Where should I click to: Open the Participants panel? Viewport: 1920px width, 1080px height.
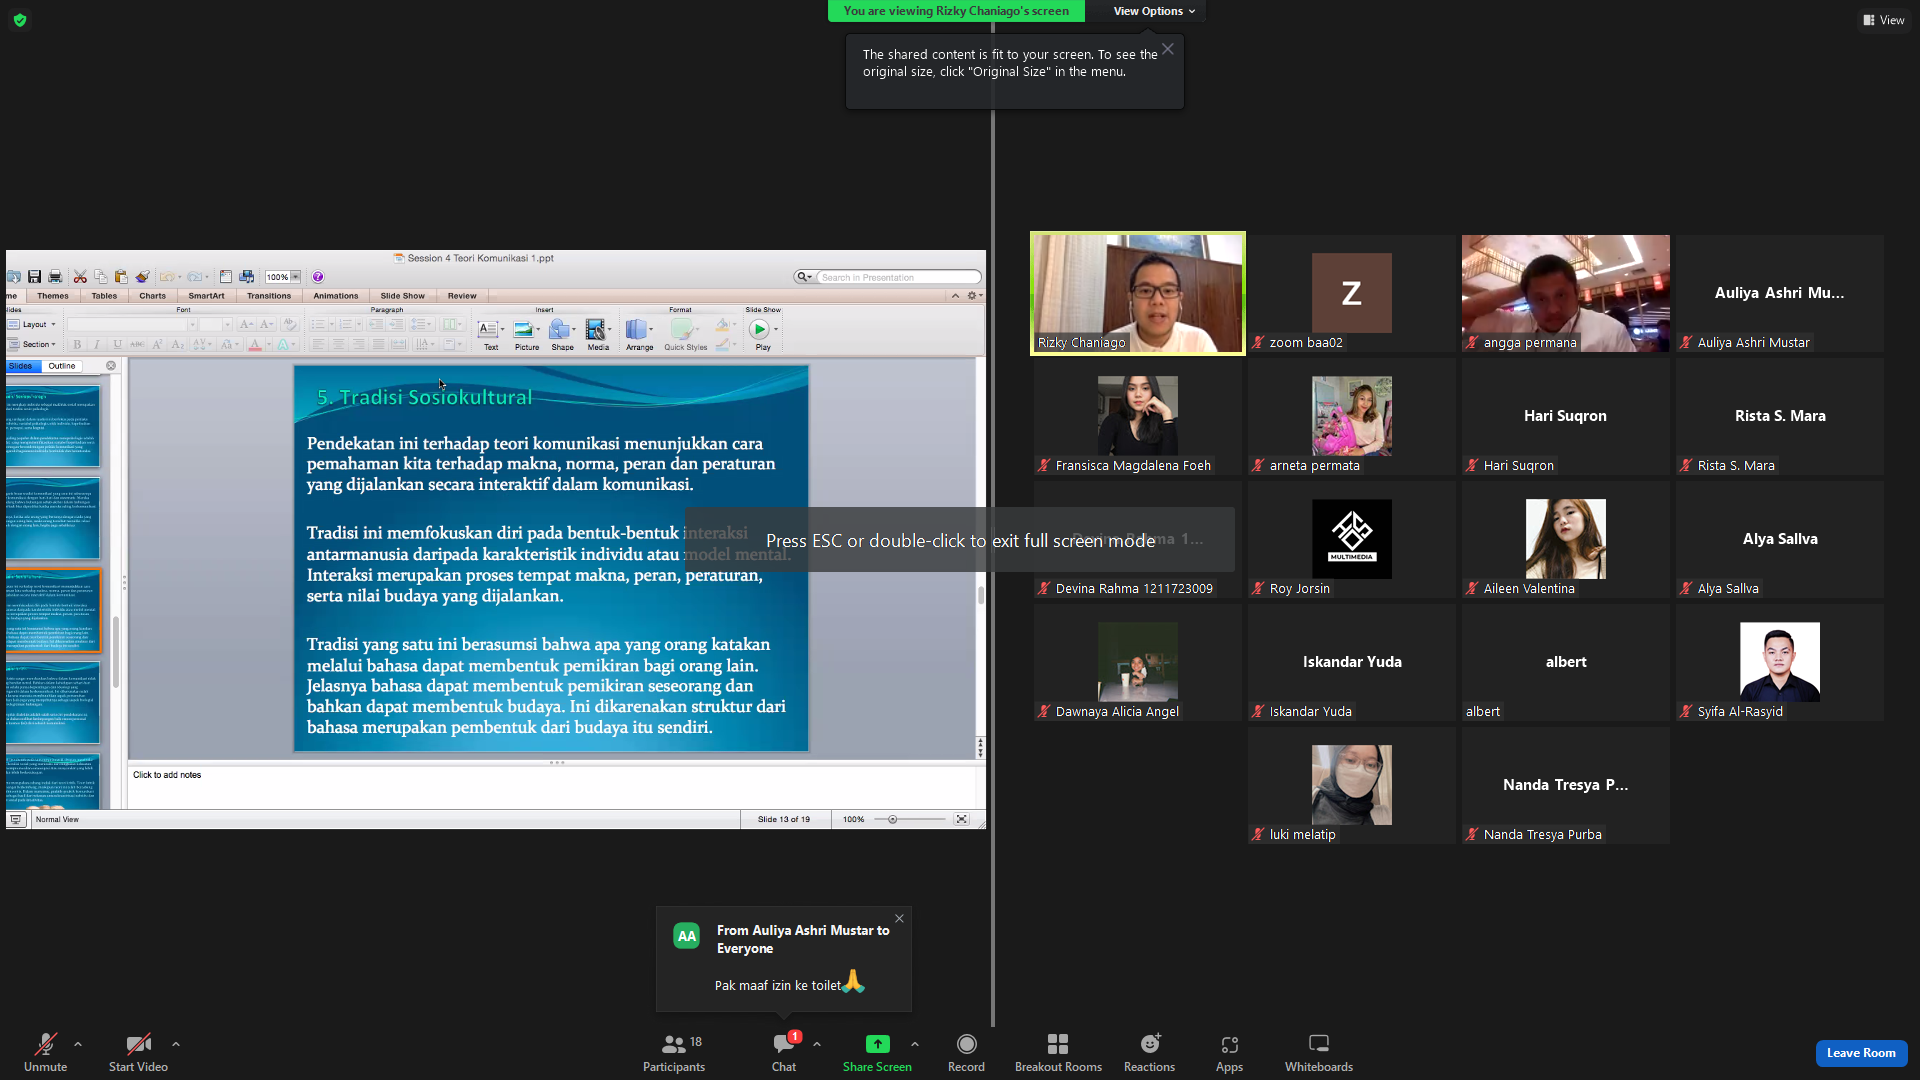coord(674,1053)
